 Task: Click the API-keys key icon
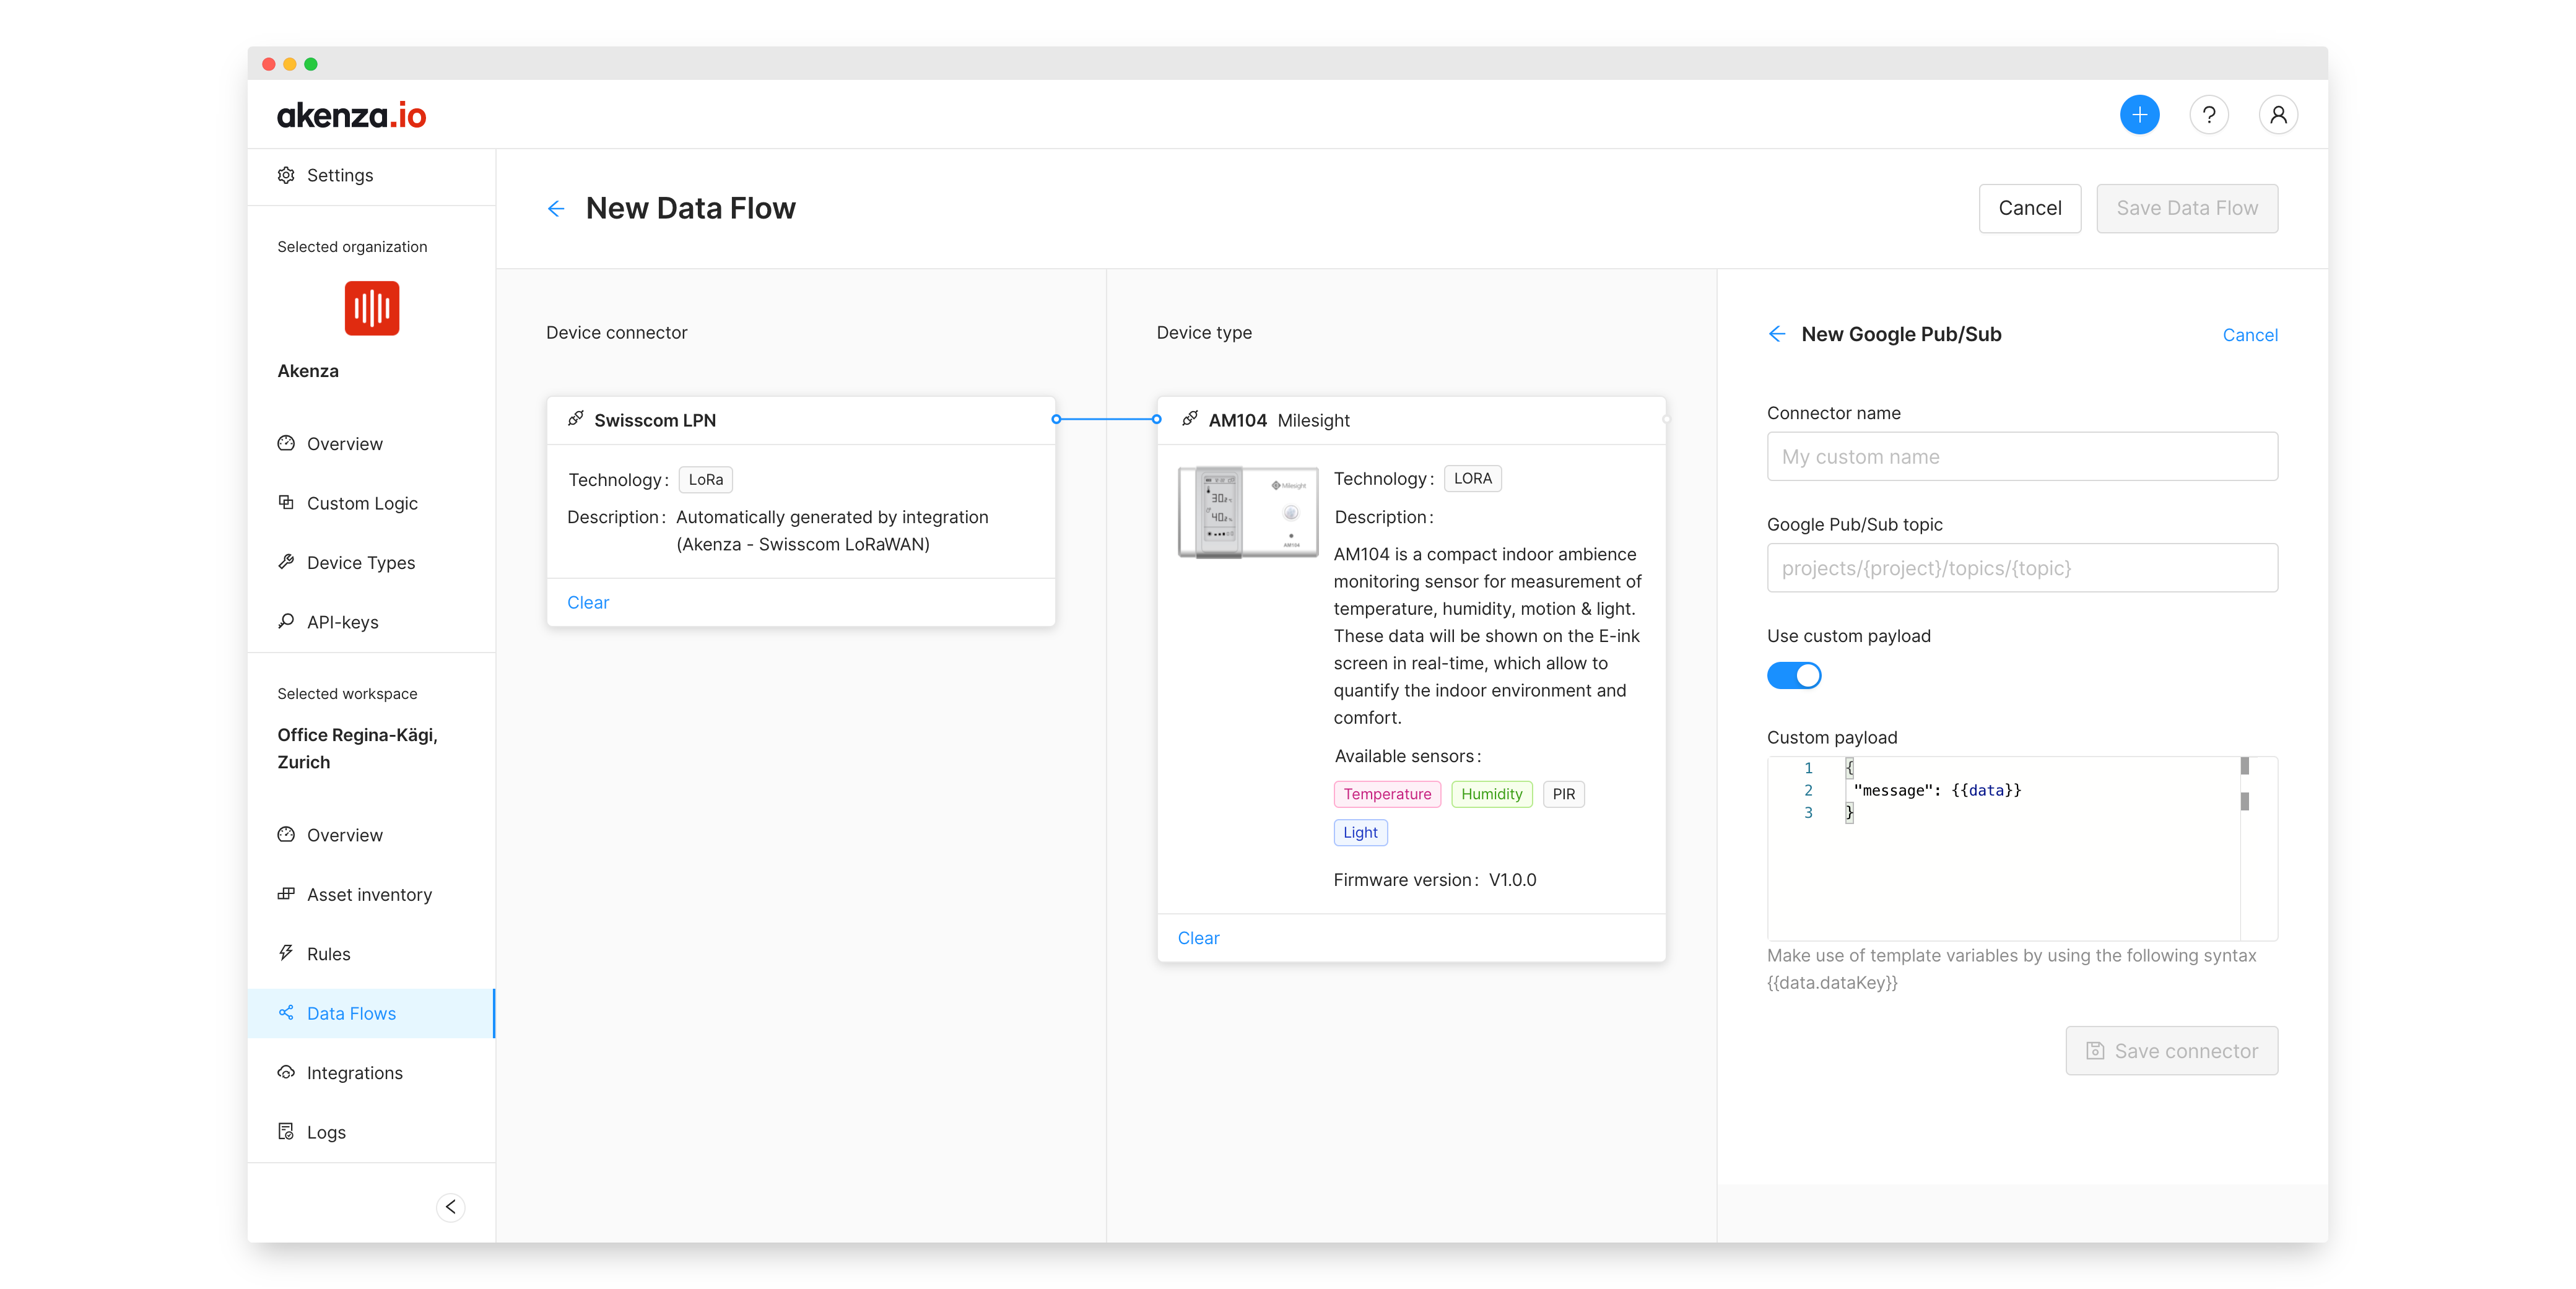coord(286,621)
